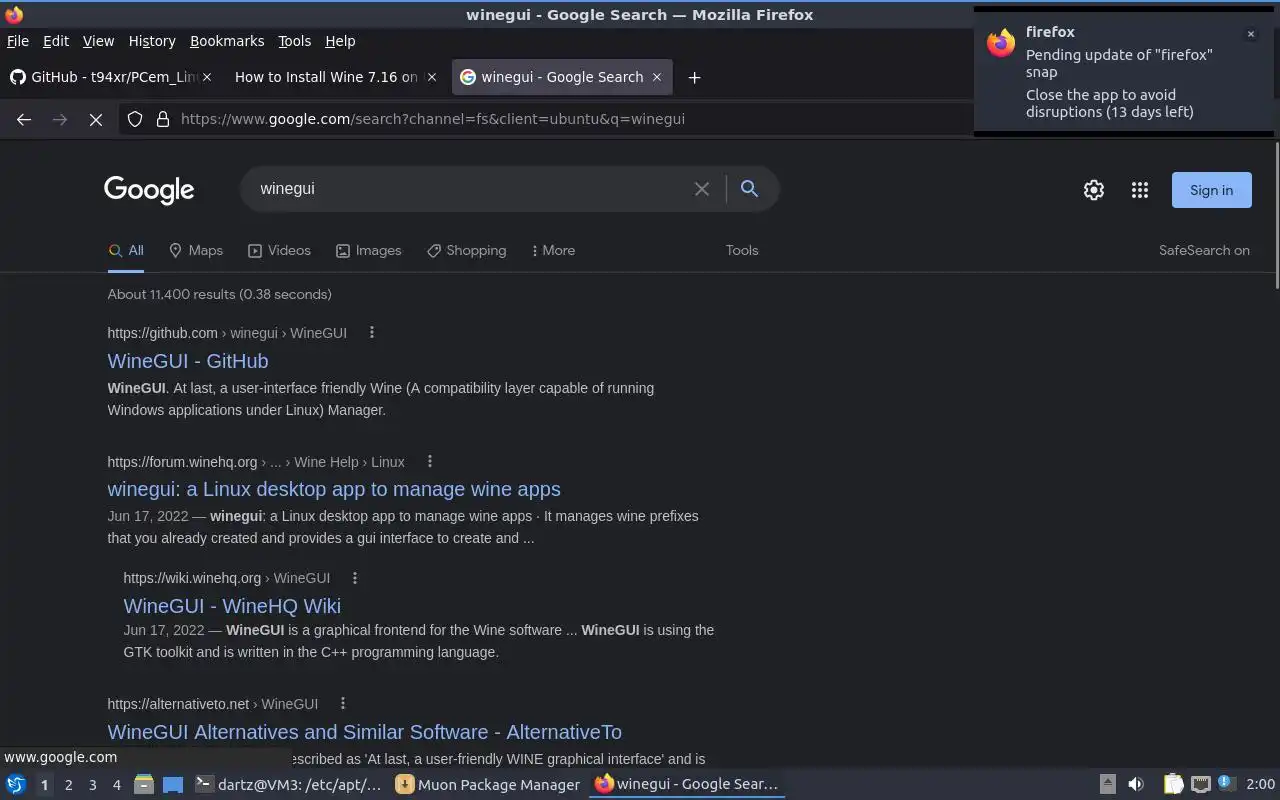Screen dimensions: 1280x800
Task: Select the All search results tab
Action: point(126,251)
